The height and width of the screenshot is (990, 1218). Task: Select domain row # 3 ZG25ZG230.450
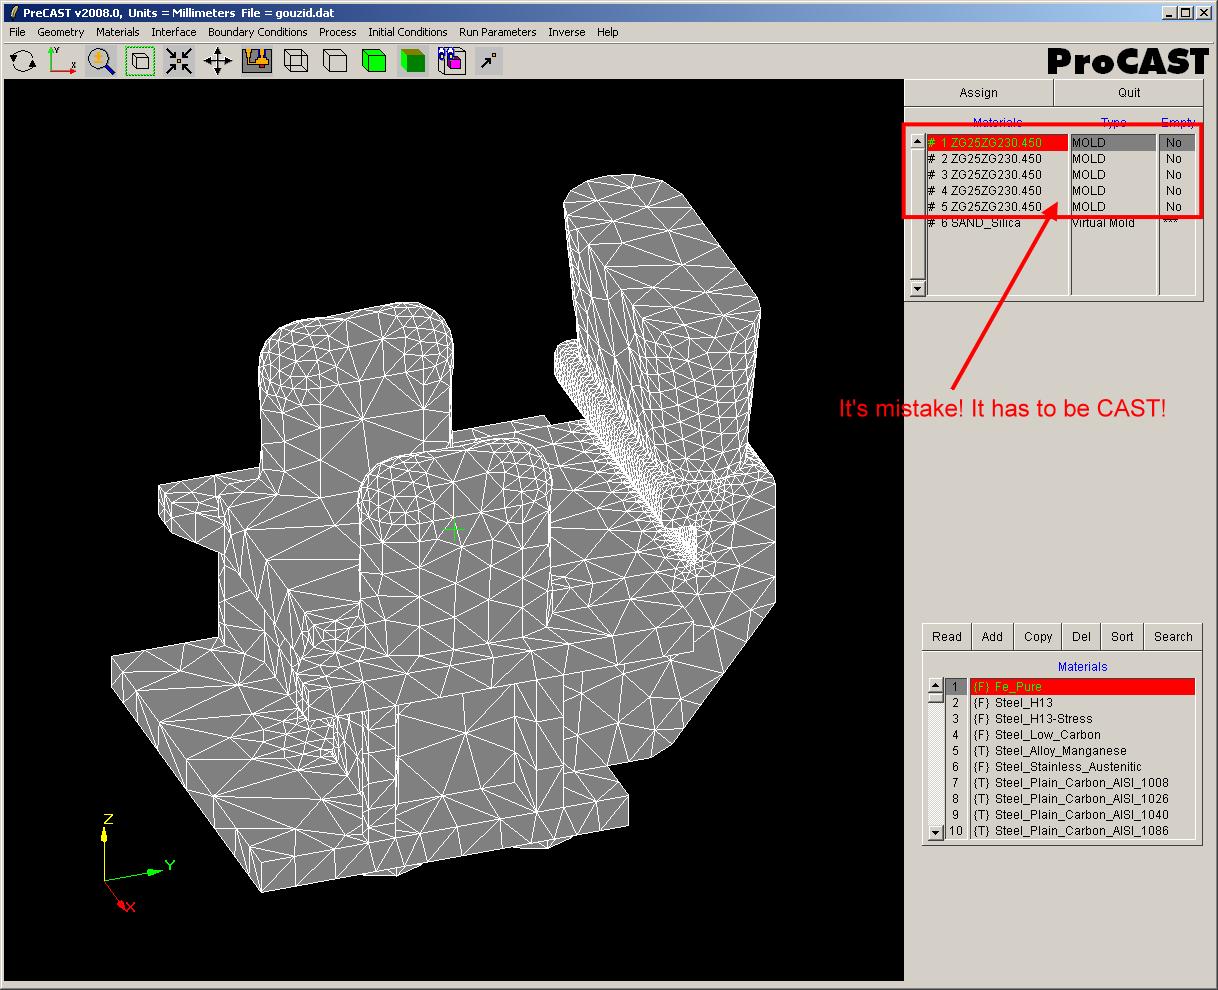997,175
